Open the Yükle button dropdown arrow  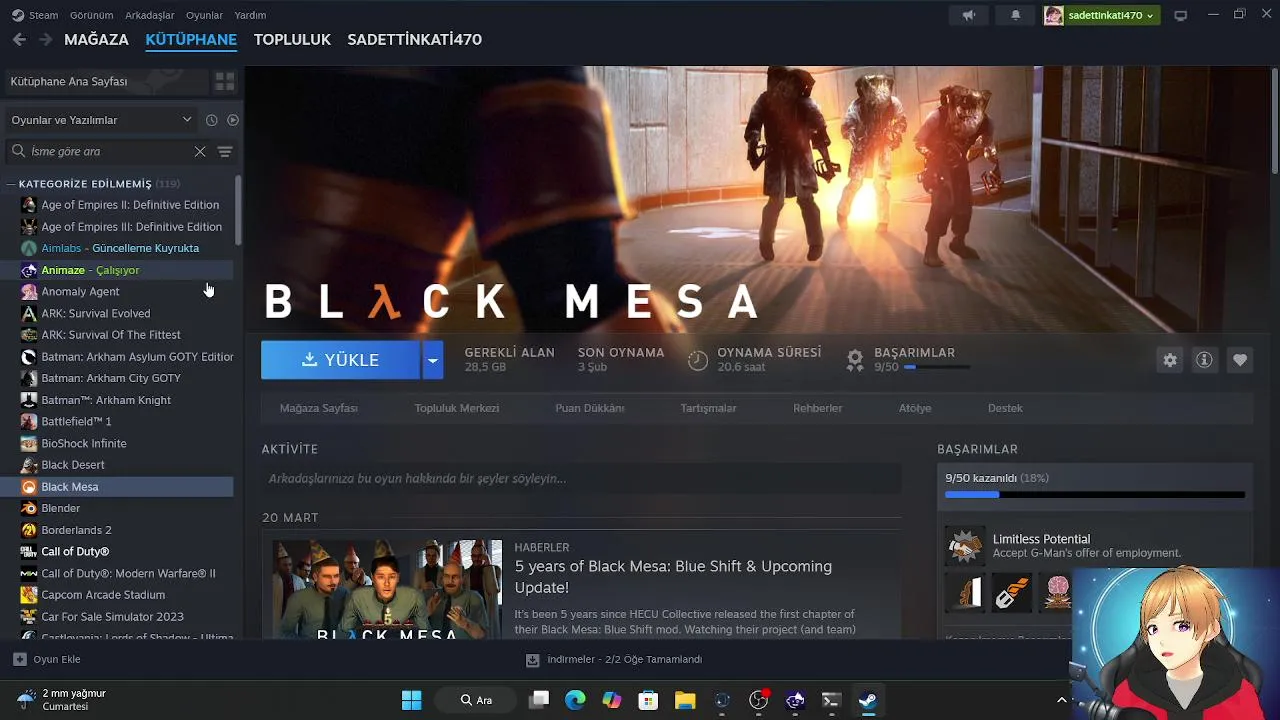[x=432, y=360]
